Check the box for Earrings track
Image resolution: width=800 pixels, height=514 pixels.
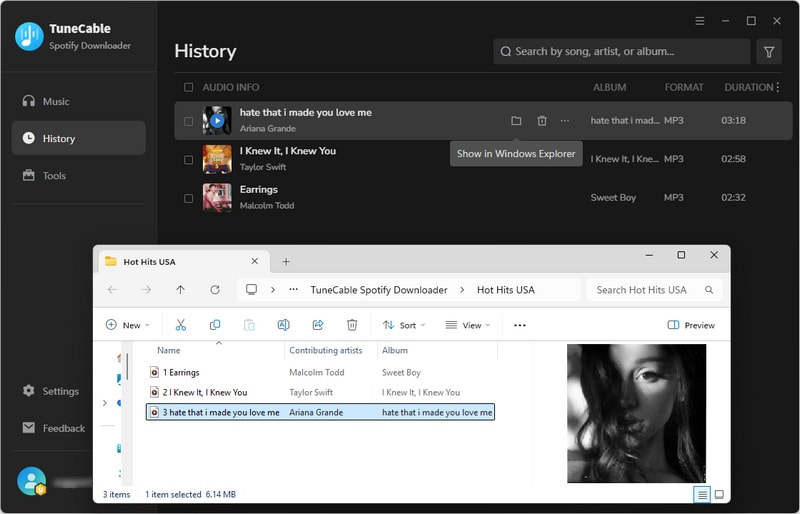[188, 198]
